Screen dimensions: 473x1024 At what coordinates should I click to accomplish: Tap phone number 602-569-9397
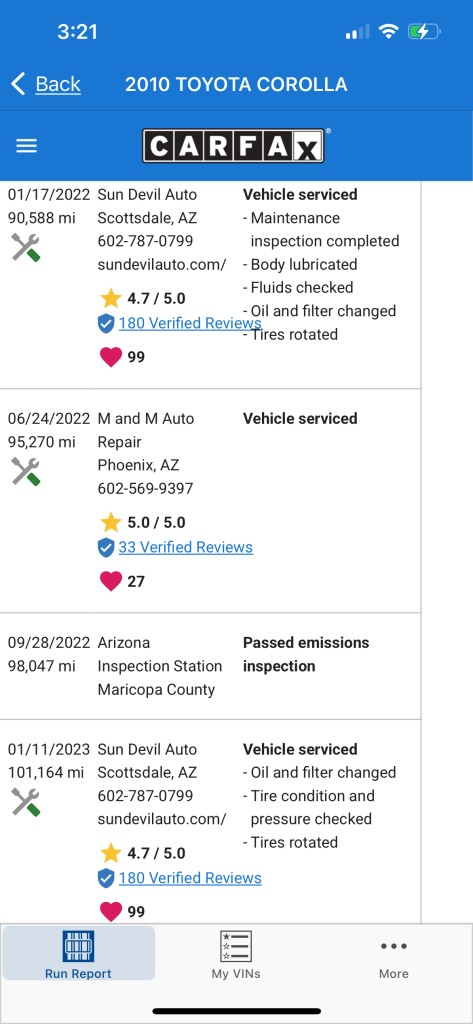click(x=146, y=488)
